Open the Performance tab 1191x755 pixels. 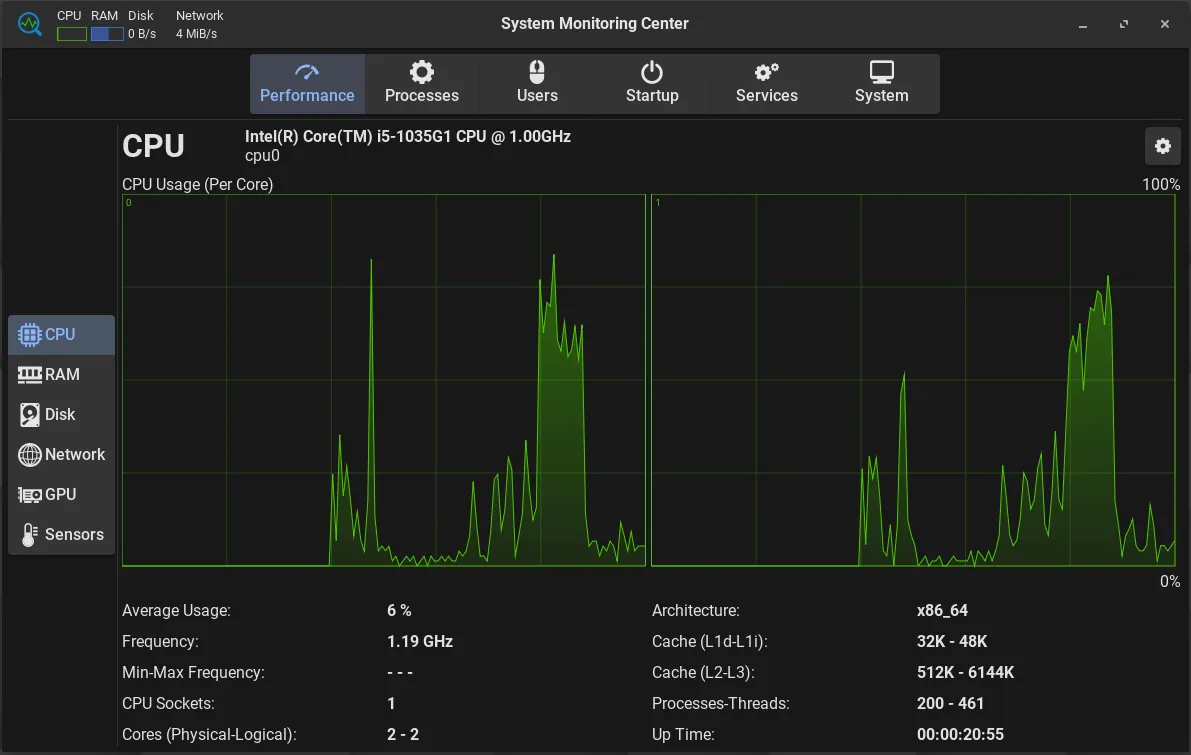pos(307,84)
